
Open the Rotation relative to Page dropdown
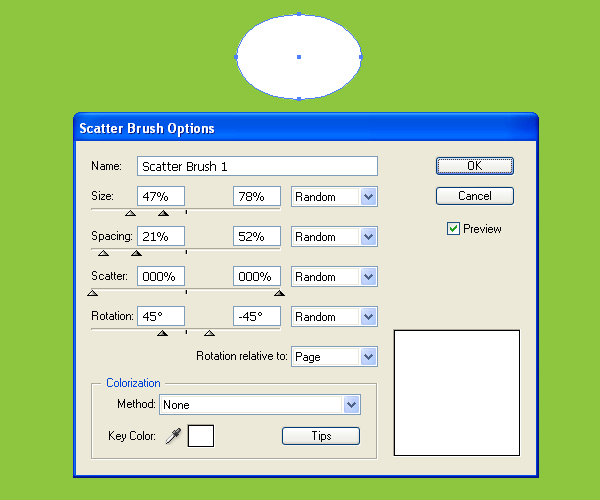point(334,357)
